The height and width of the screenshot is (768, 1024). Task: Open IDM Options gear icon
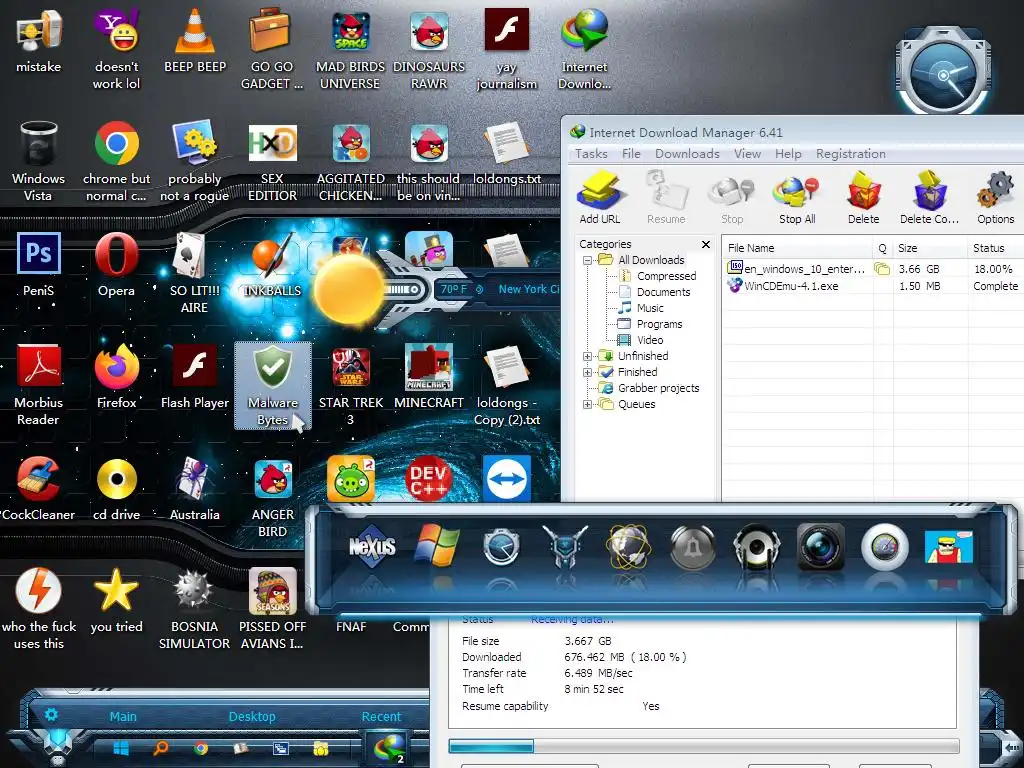(x=995, y=198)
